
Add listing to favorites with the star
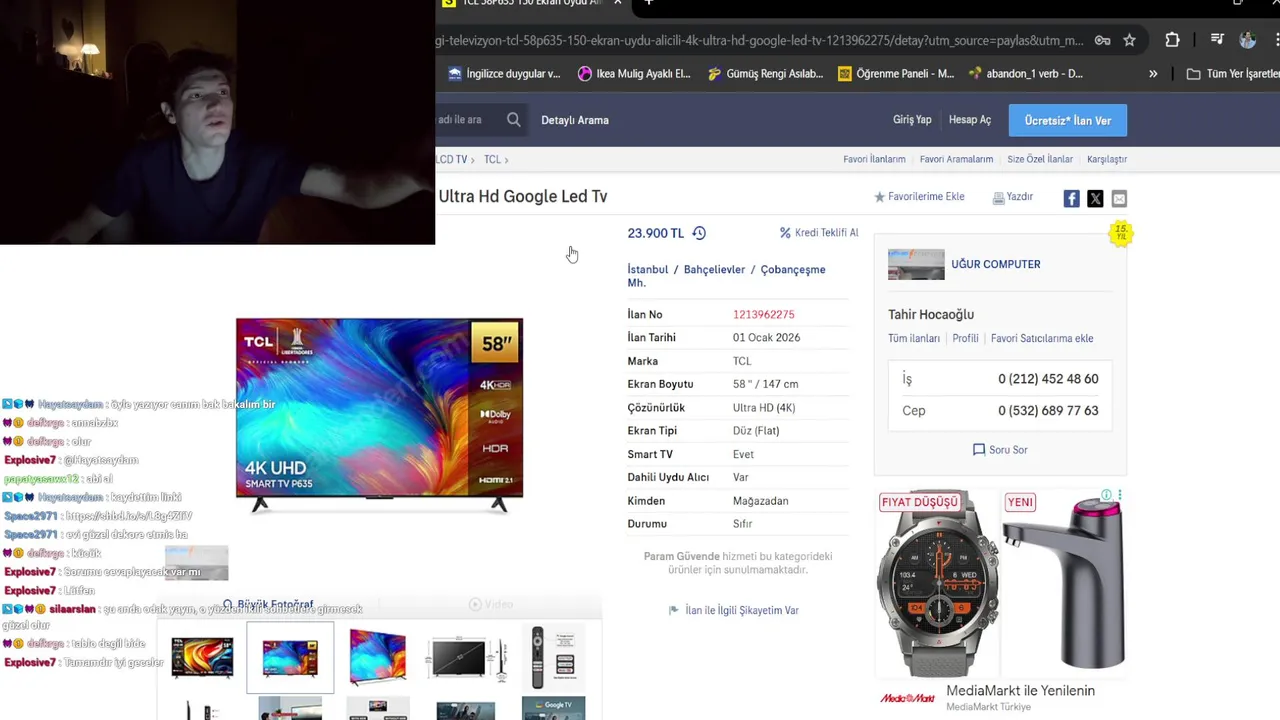click(x=919, y=197)
